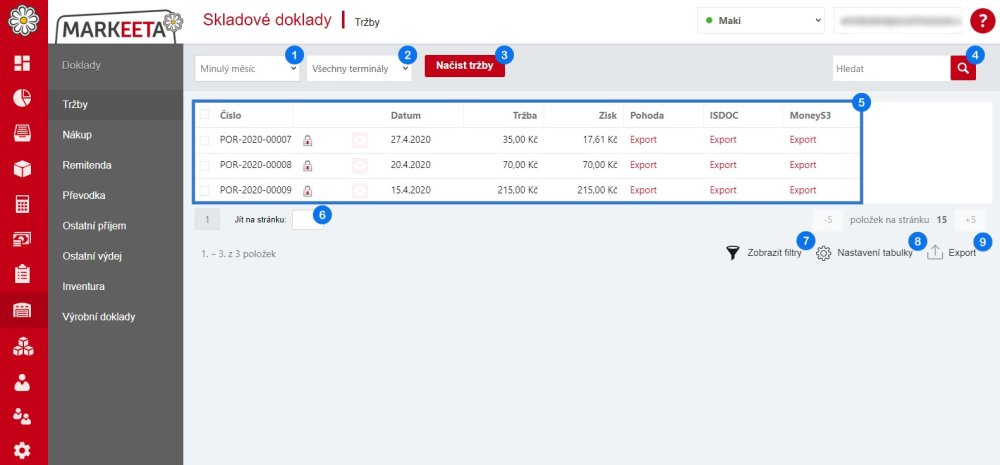Screen dimensions: 1000x465
Task: Click Pohoda Export link for POR-2020-00007
Action: (x=643, y=140)
